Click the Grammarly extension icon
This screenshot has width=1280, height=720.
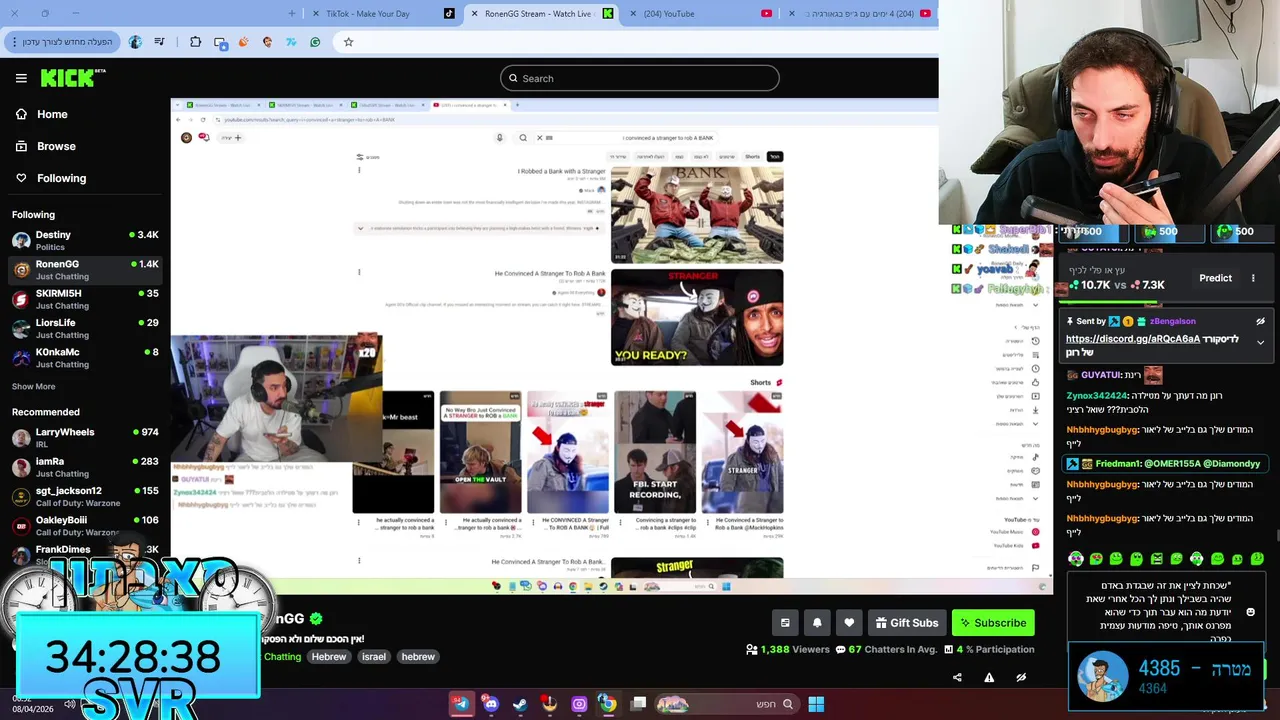pos(315,42)
